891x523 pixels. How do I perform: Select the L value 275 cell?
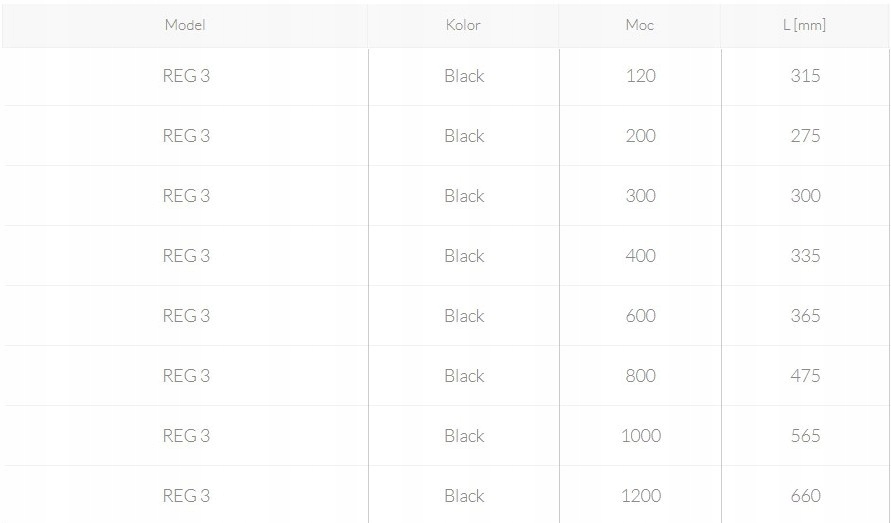[805, 136]
